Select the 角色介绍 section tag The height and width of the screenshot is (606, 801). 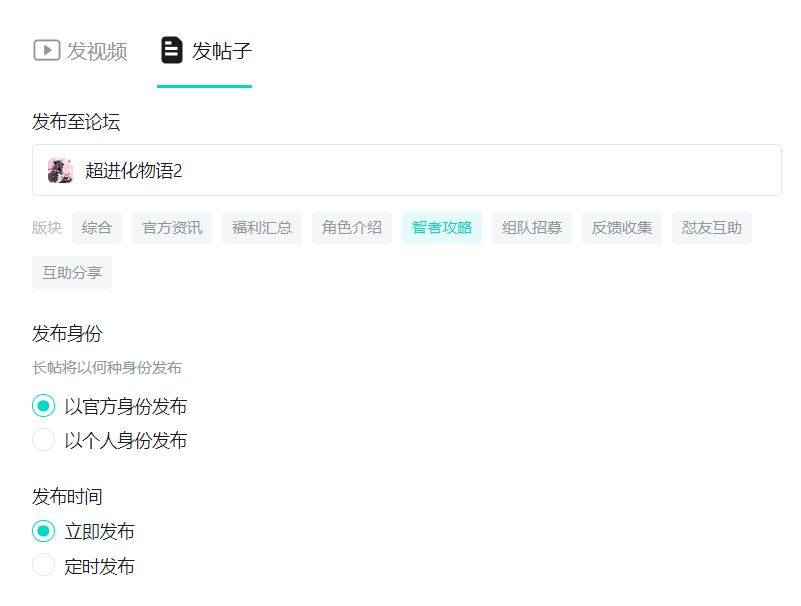click(352, 227)
